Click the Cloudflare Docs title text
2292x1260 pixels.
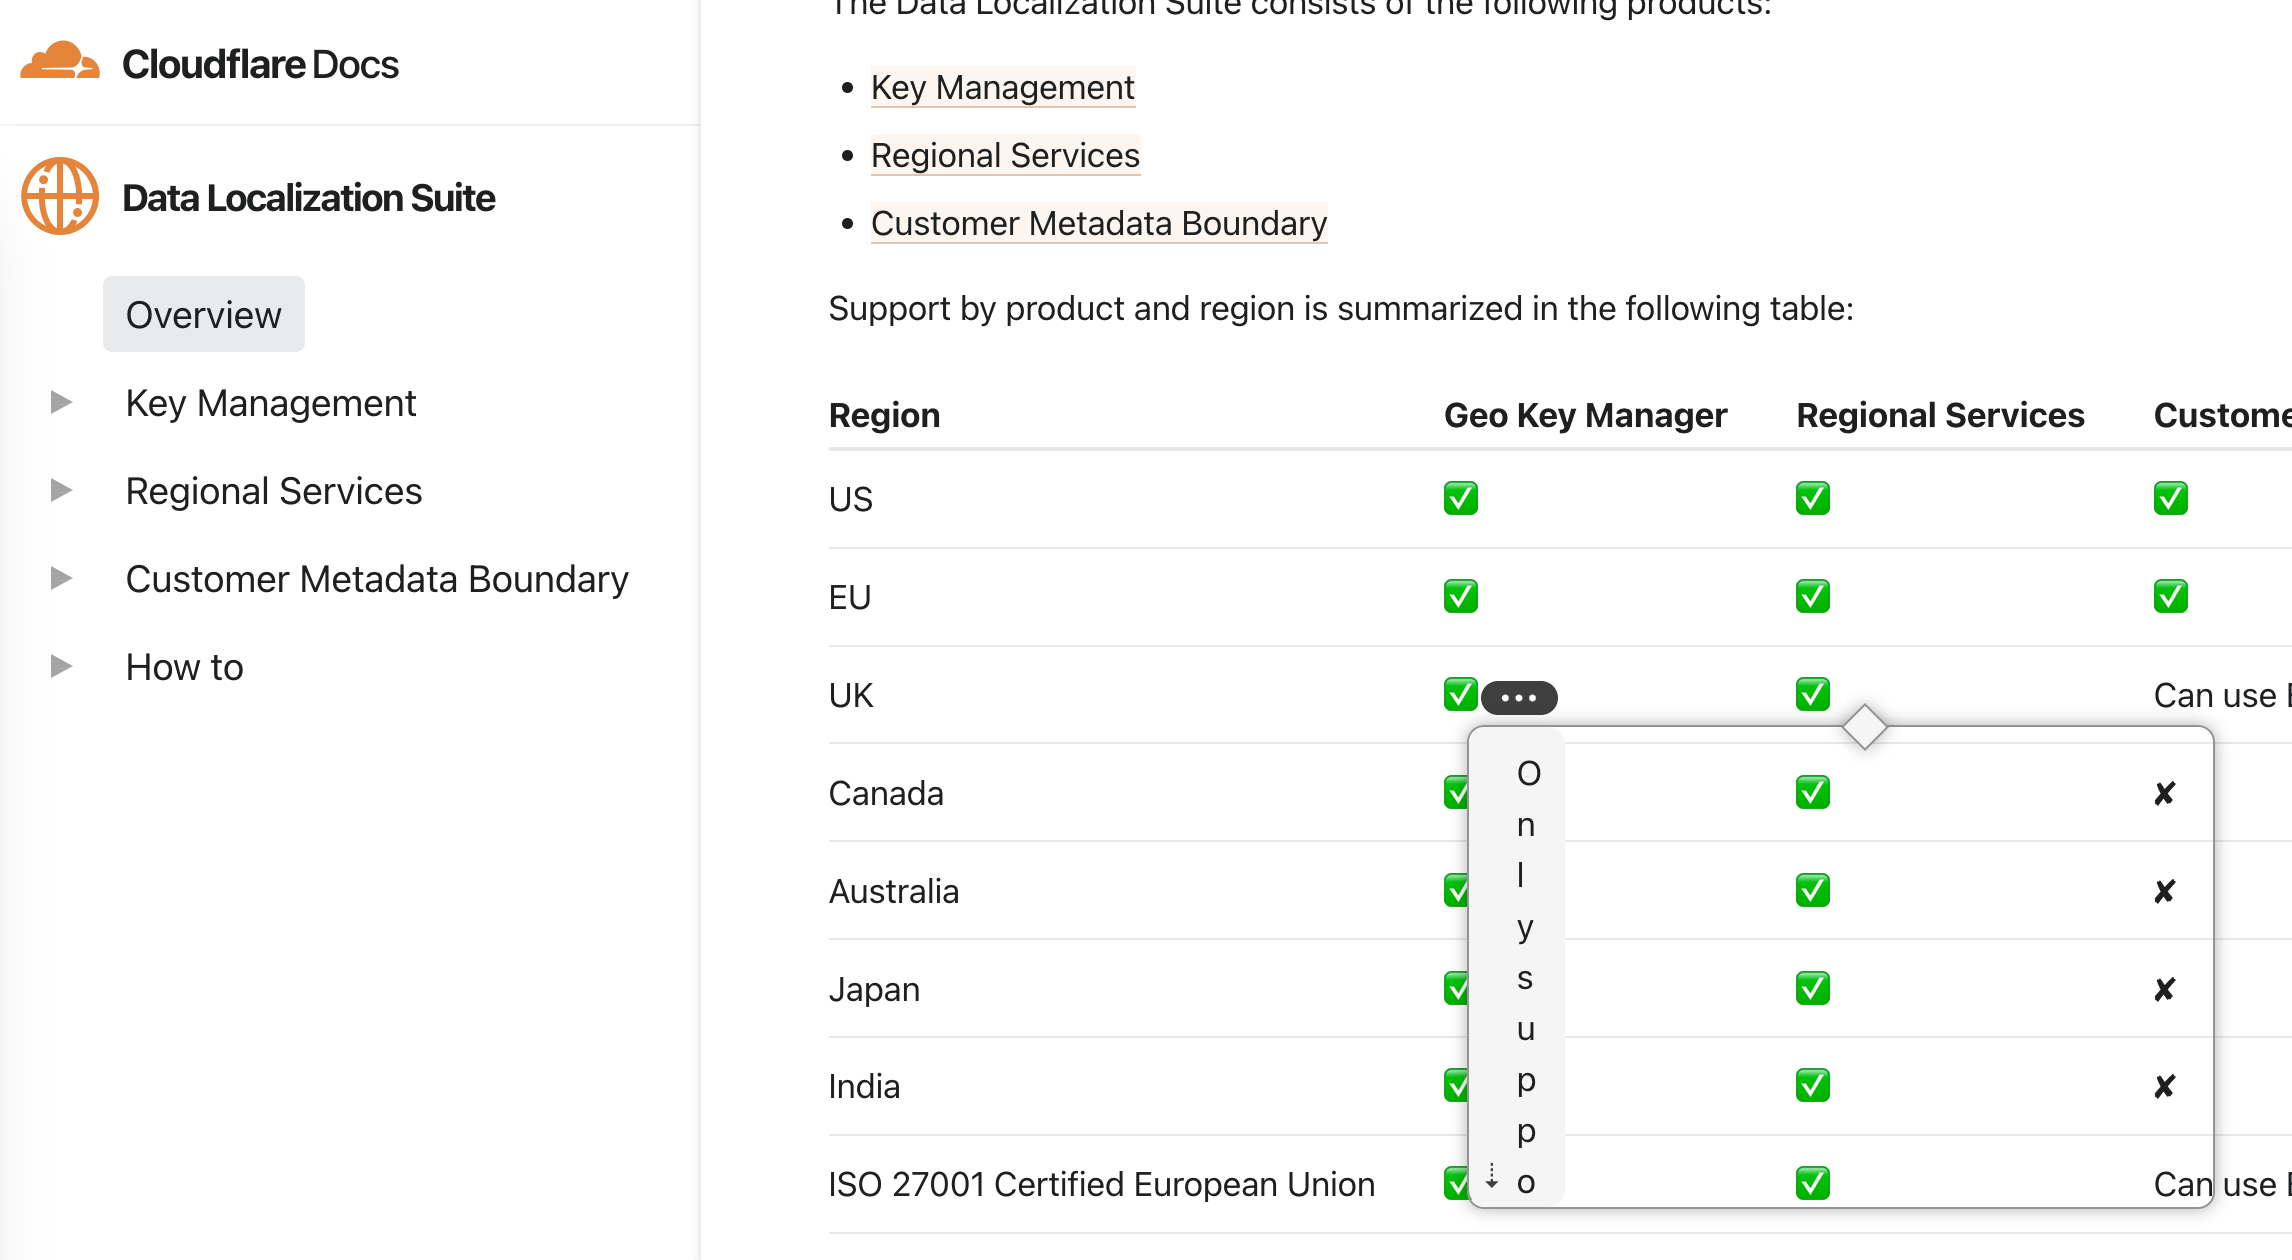click(x=260, y=64)
